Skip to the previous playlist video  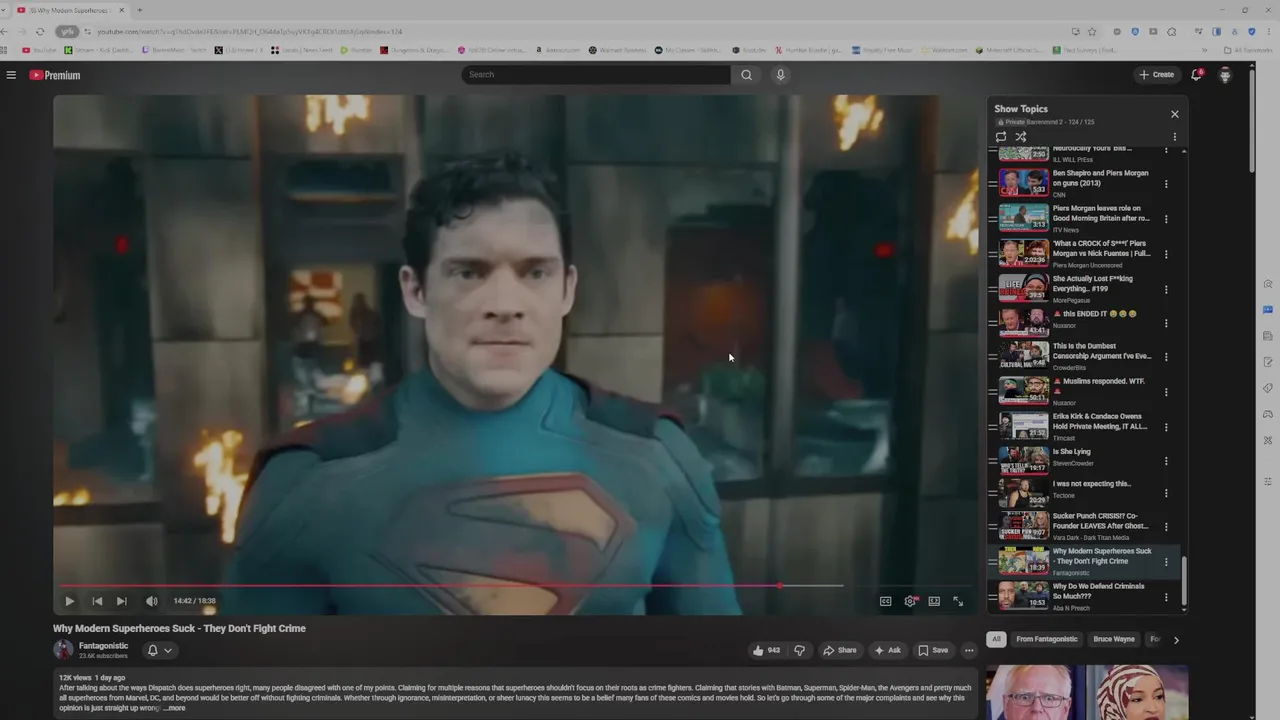(97, 601)
